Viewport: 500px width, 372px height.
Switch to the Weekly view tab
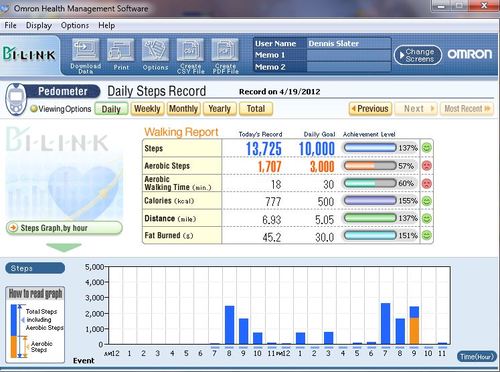[147, 109]
